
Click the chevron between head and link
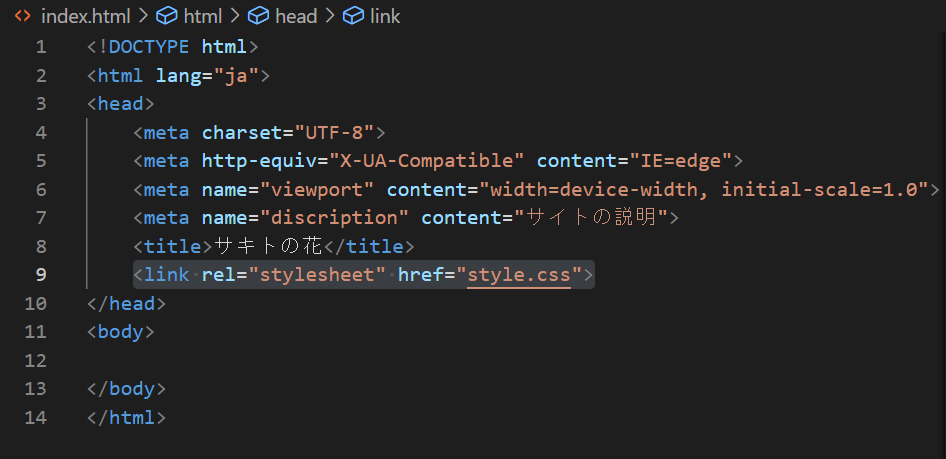click(x=328, y=17)
